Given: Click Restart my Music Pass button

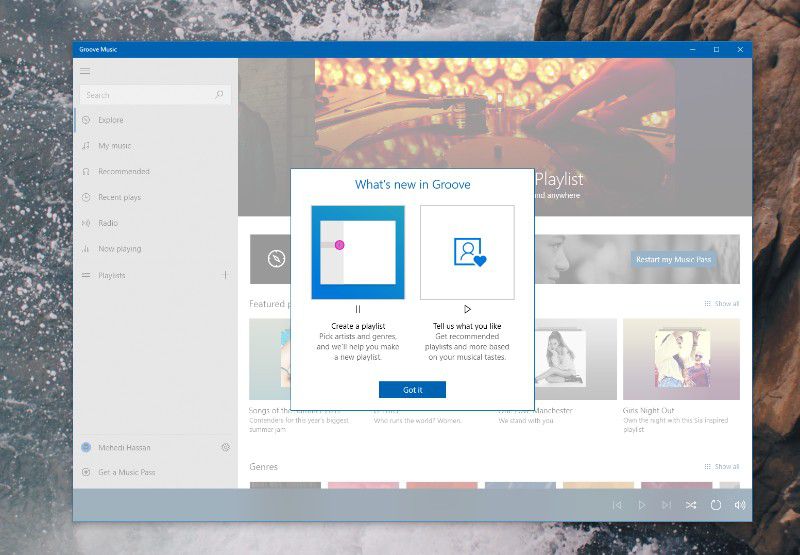Looking at the screenshot, I should (673, 260).
